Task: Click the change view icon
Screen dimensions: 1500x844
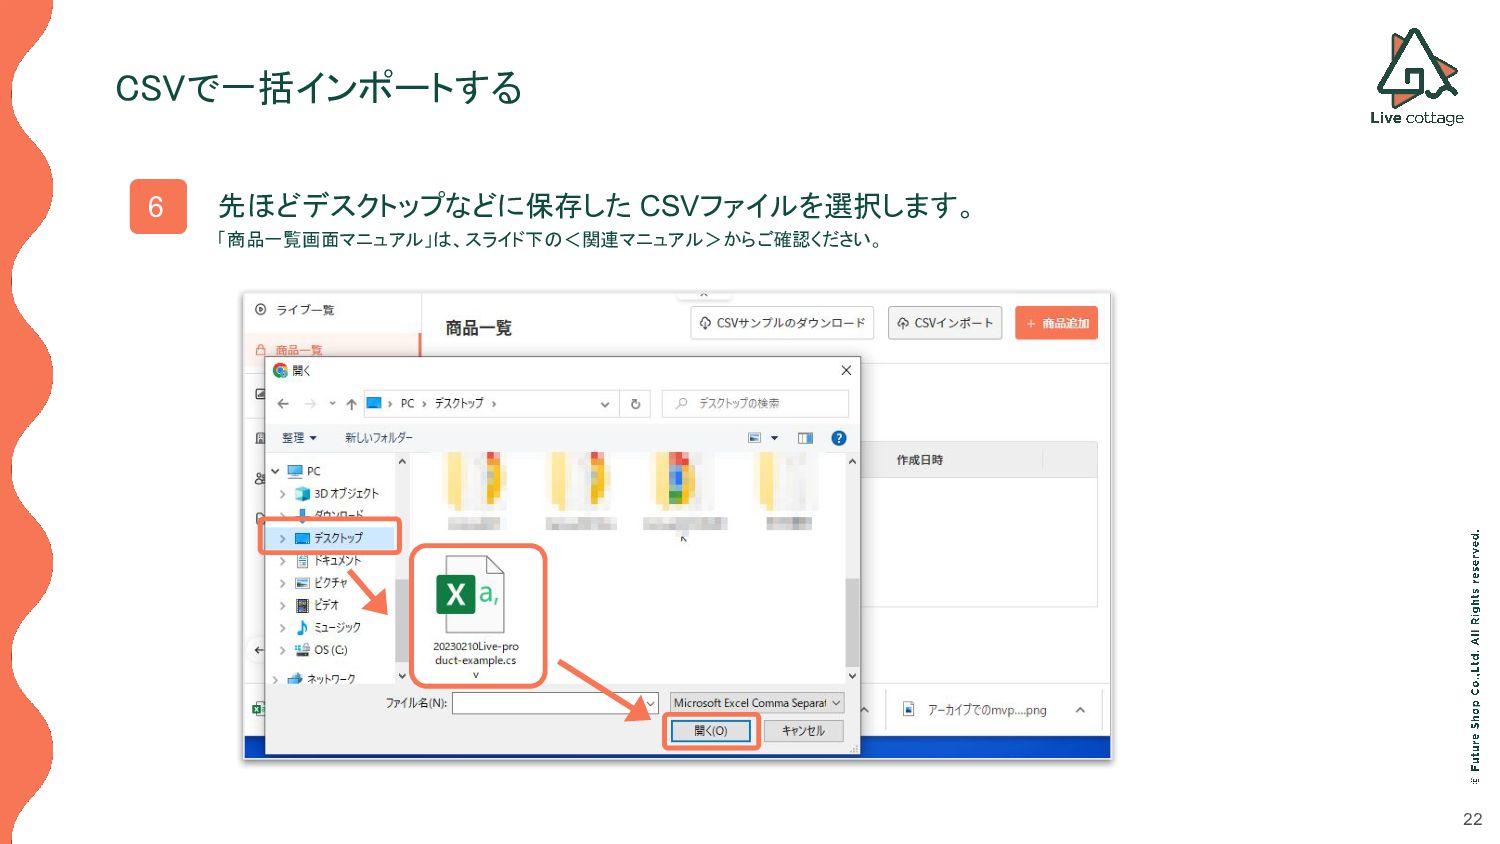Action: click(755, 438)
